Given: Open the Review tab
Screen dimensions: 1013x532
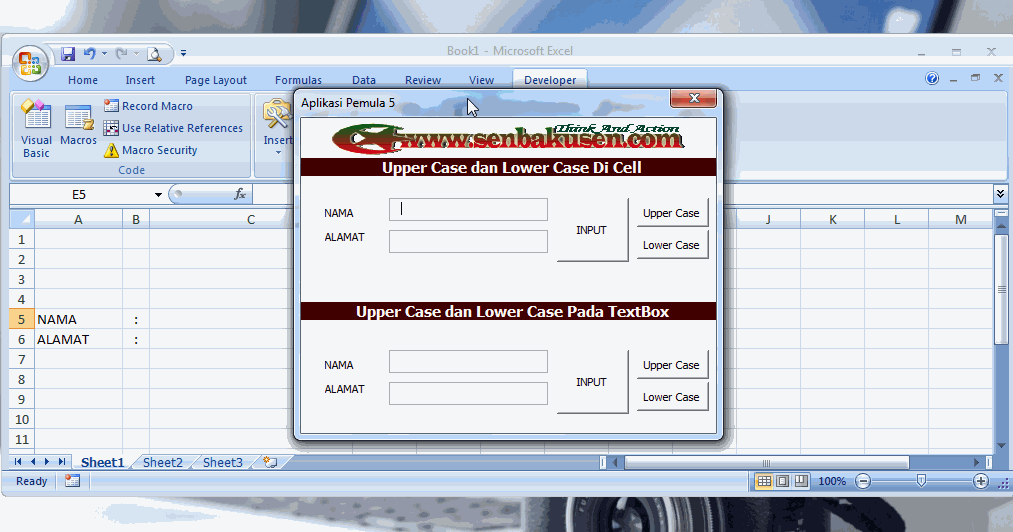Looking at the screenshot, I should pos(423,80).
